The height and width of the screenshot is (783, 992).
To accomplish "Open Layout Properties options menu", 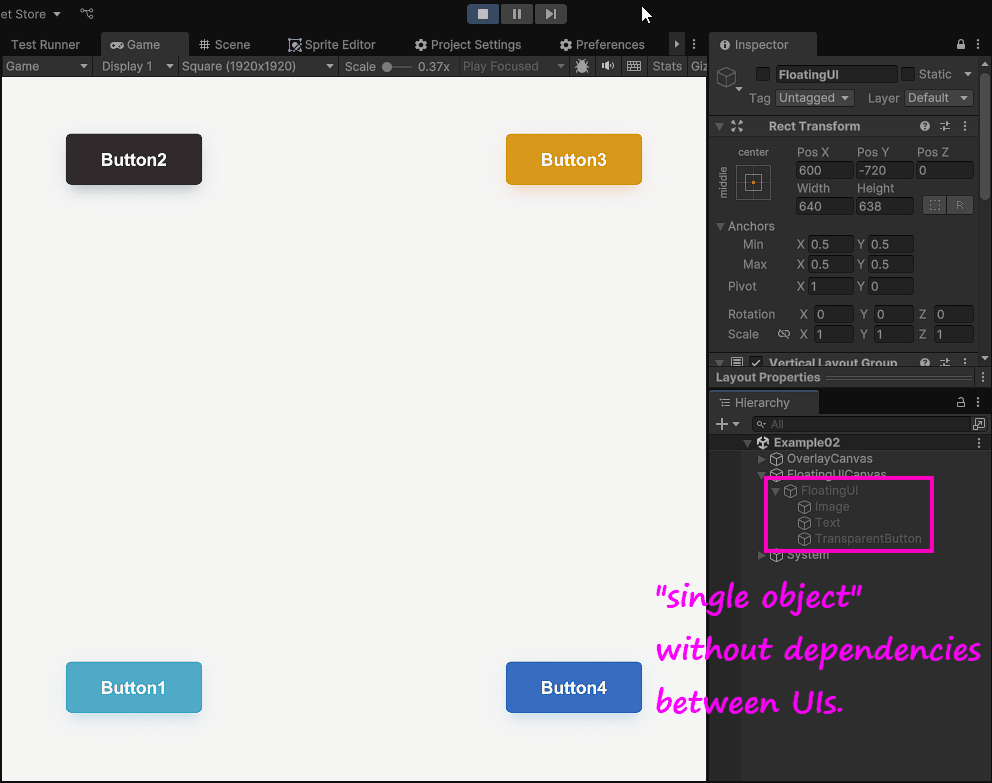I will [x=983, y=378].
